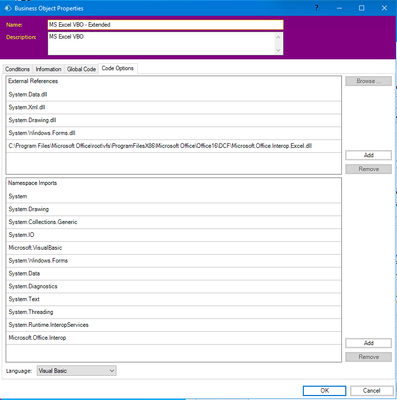This screenshot has width=397, height=400.
Task: Select the Microsoft.Office.Interop.Excel.dll path row
Action: (174, 146)
